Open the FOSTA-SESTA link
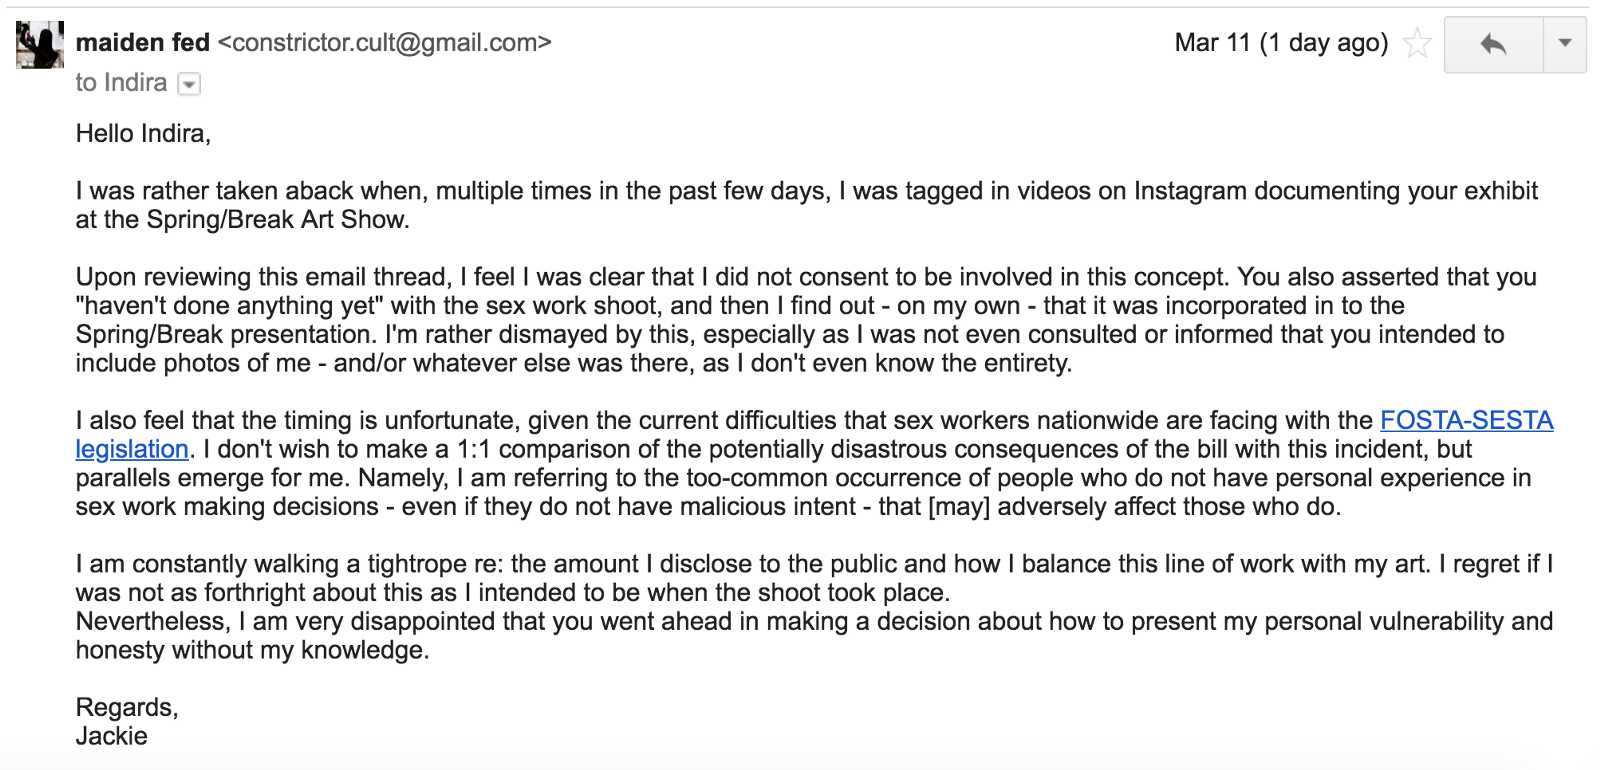 tap(1466, 421)
